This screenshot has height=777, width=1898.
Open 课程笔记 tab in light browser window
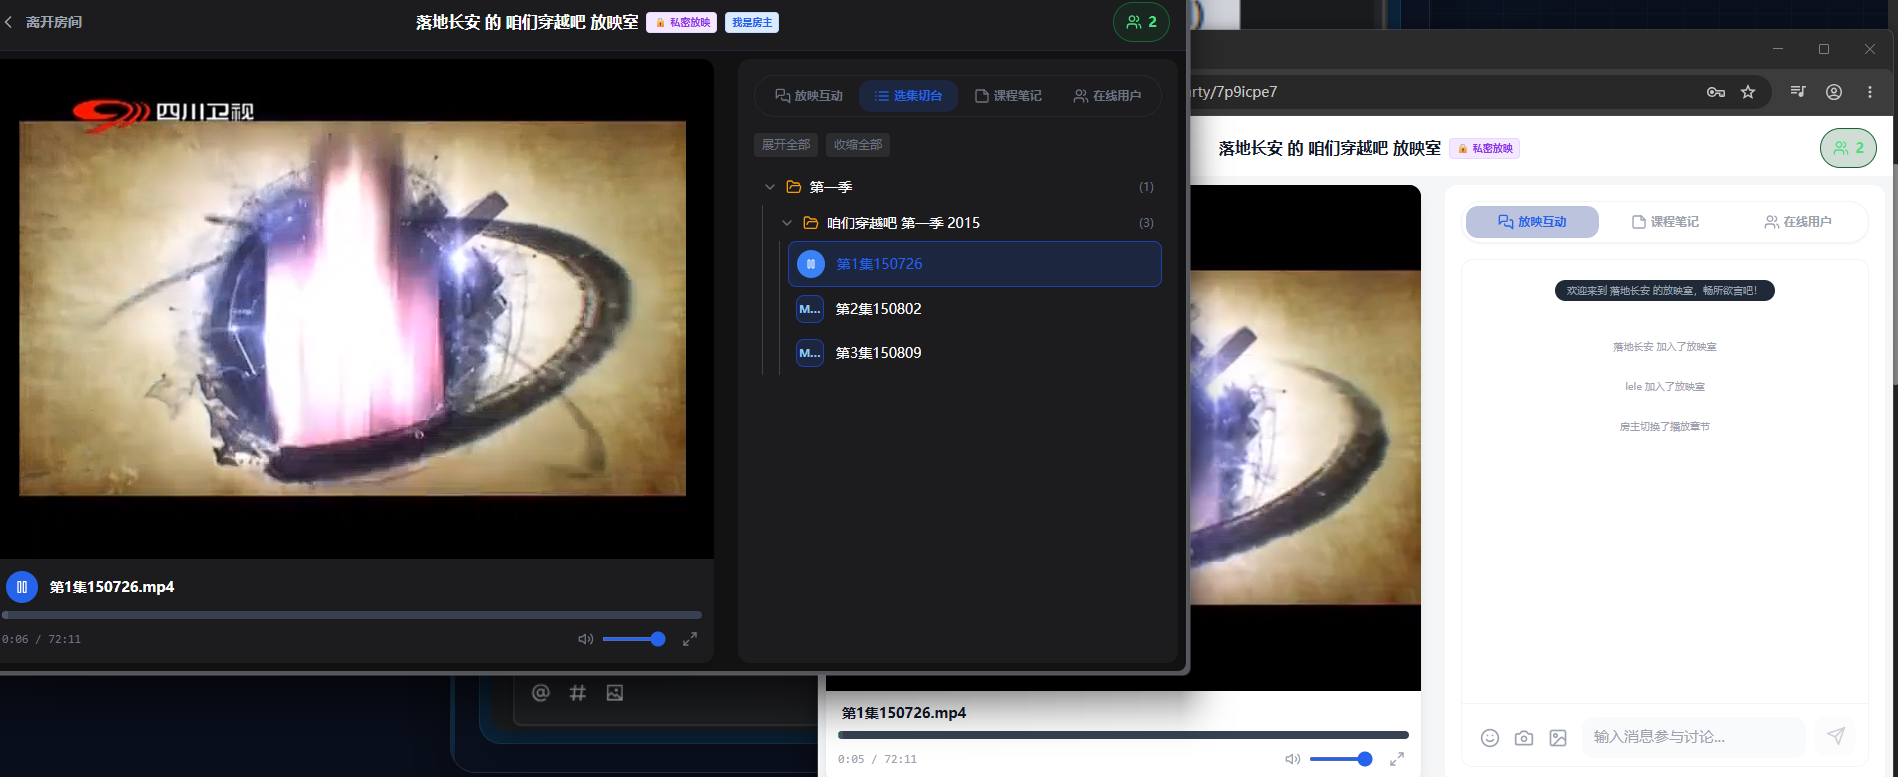1665,222
